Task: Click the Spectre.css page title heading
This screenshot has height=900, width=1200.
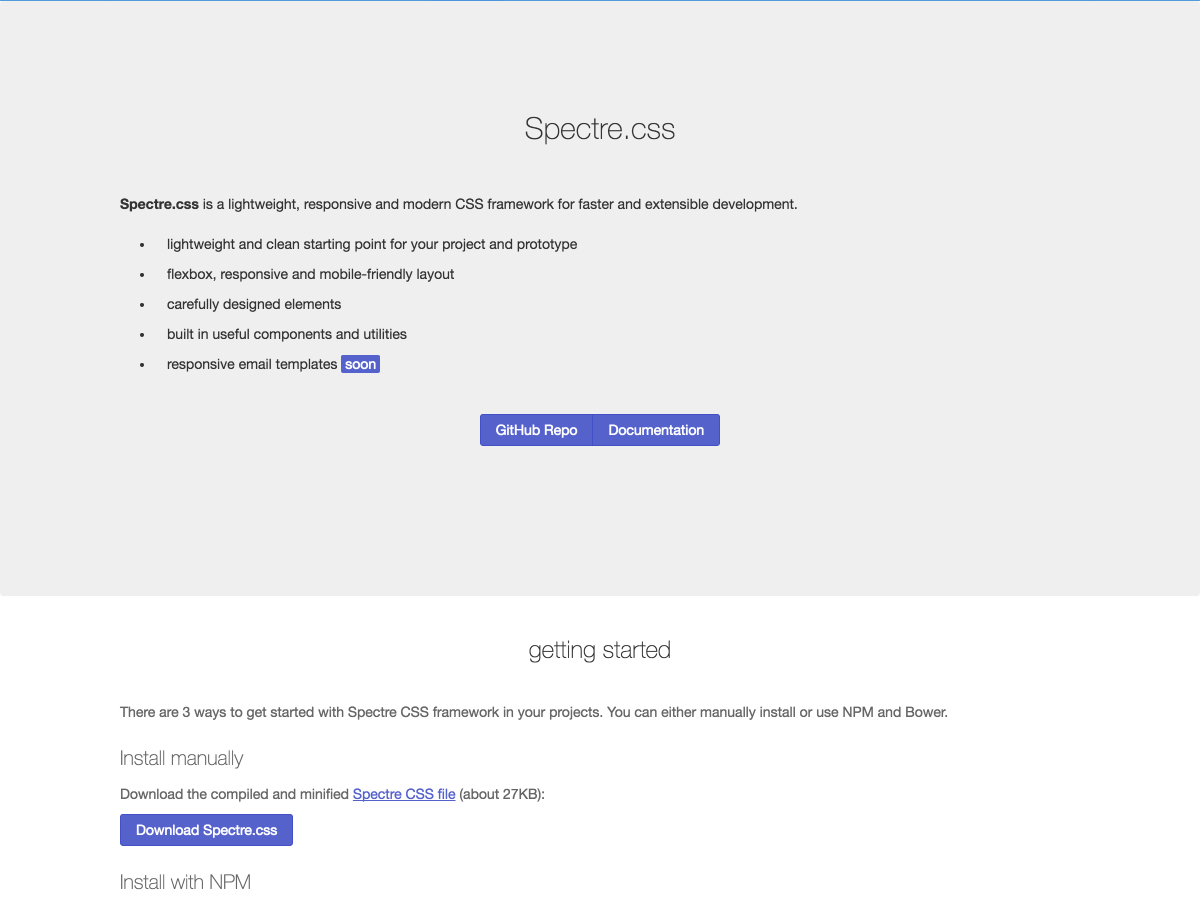Action: (600, 129)
